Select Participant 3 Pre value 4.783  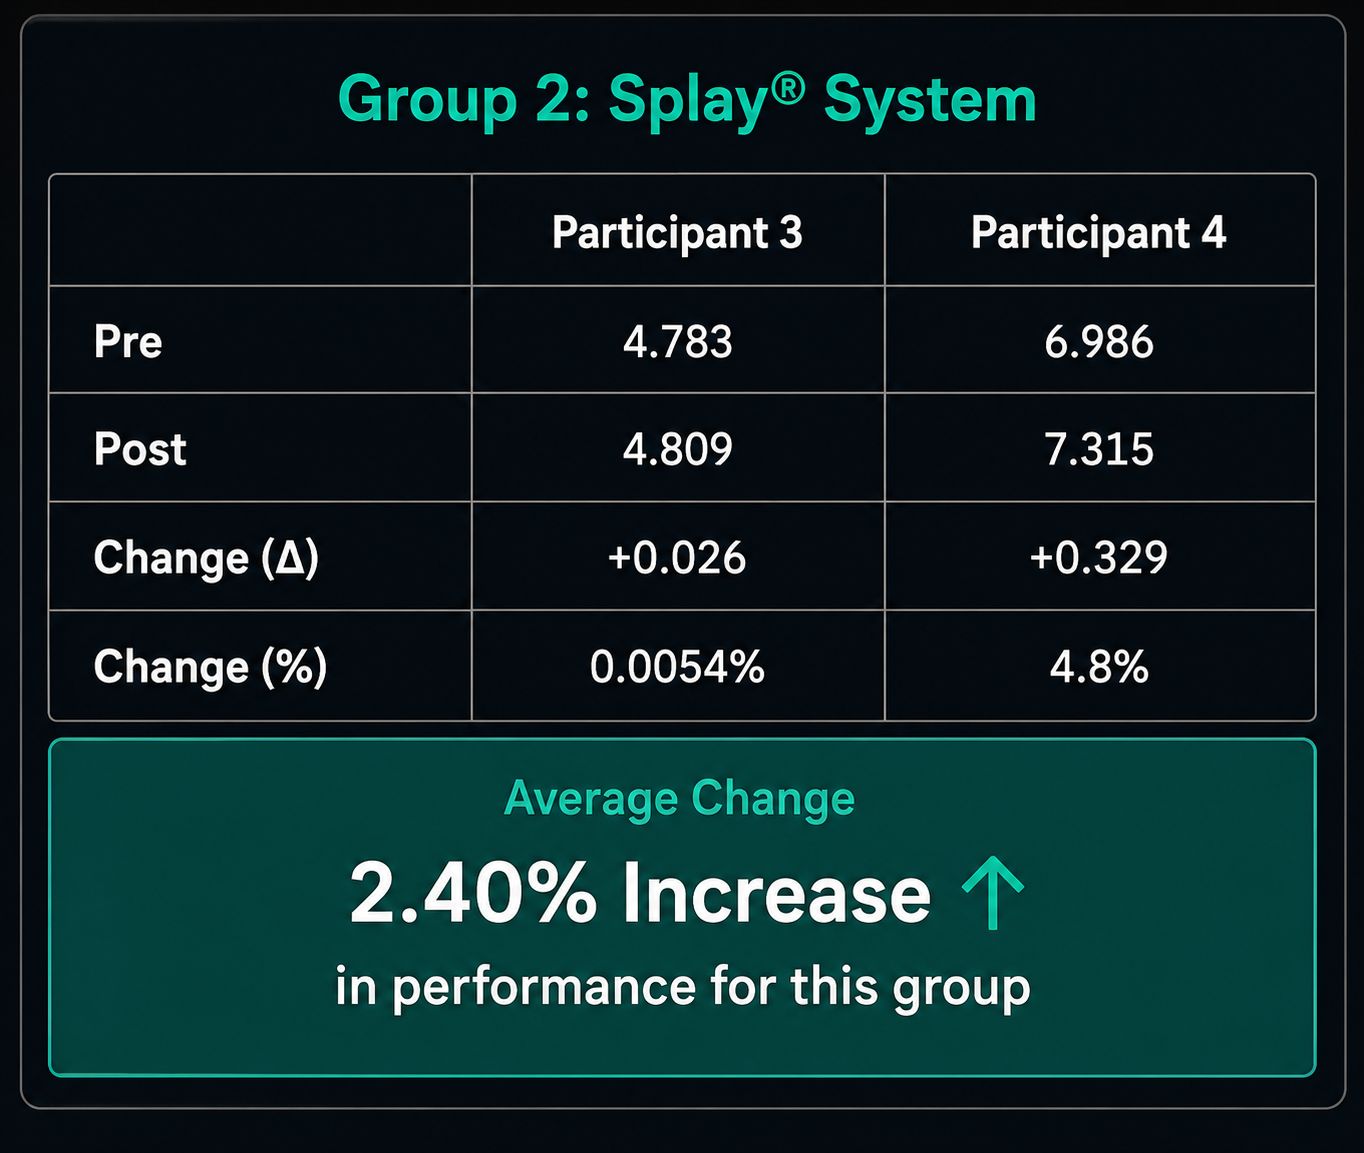click(x=678, y=342)
